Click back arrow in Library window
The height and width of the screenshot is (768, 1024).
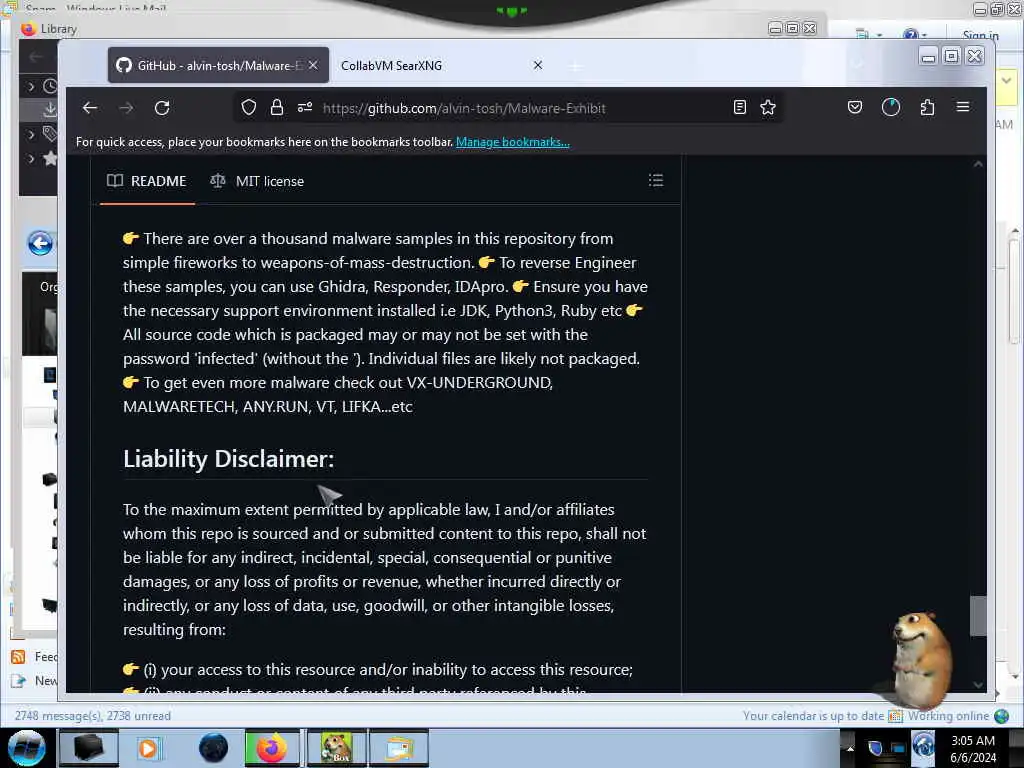[36, 57]
